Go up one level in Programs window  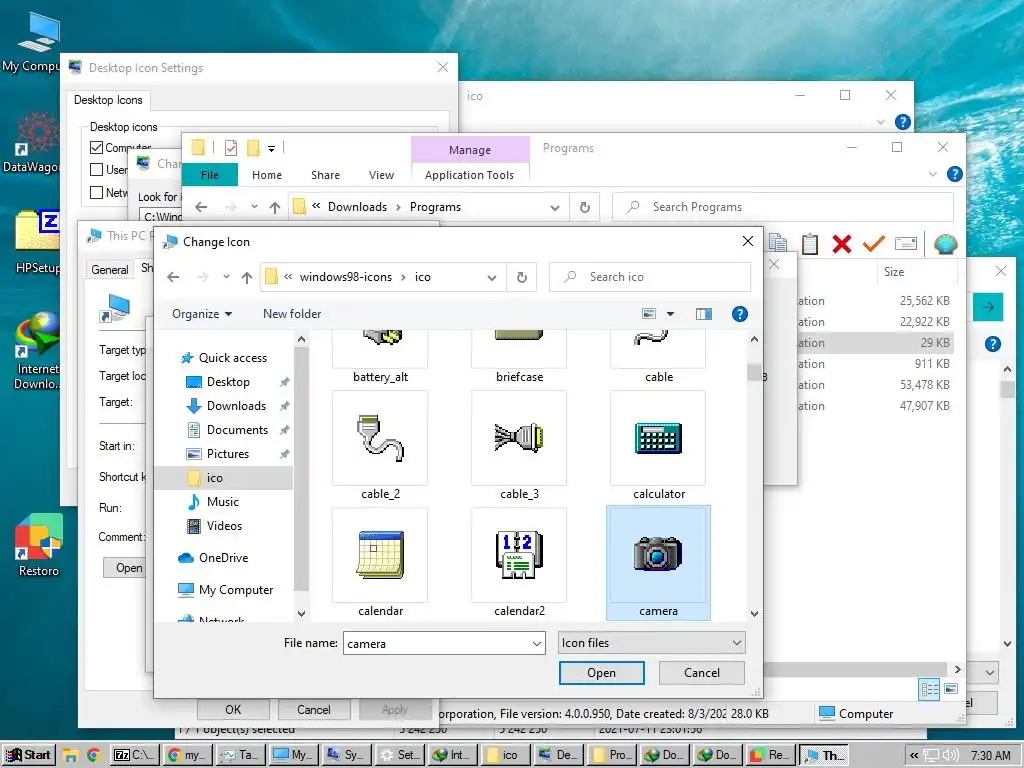coord(274,208)
